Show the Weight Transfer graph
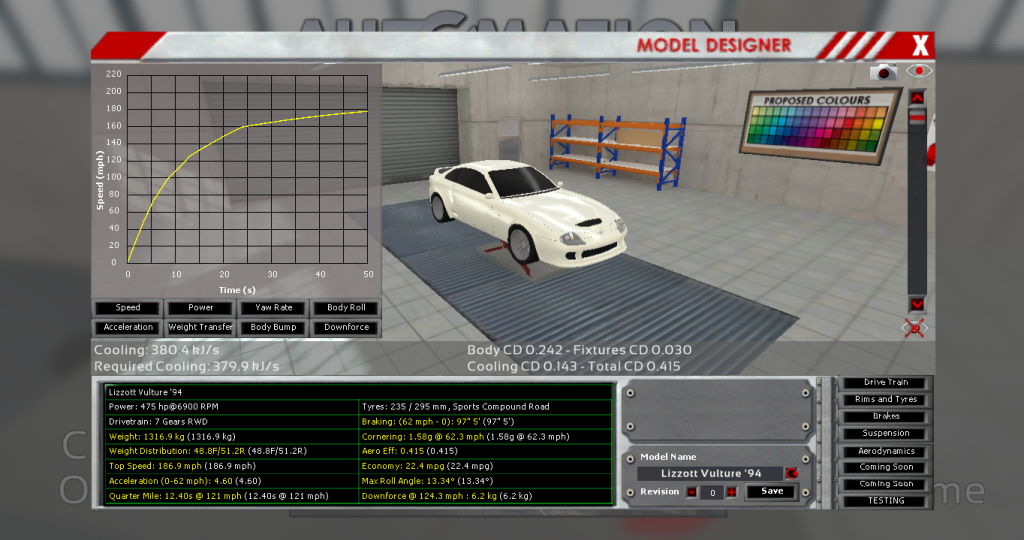Screen dimensions: 1024x540 point(200,327)
